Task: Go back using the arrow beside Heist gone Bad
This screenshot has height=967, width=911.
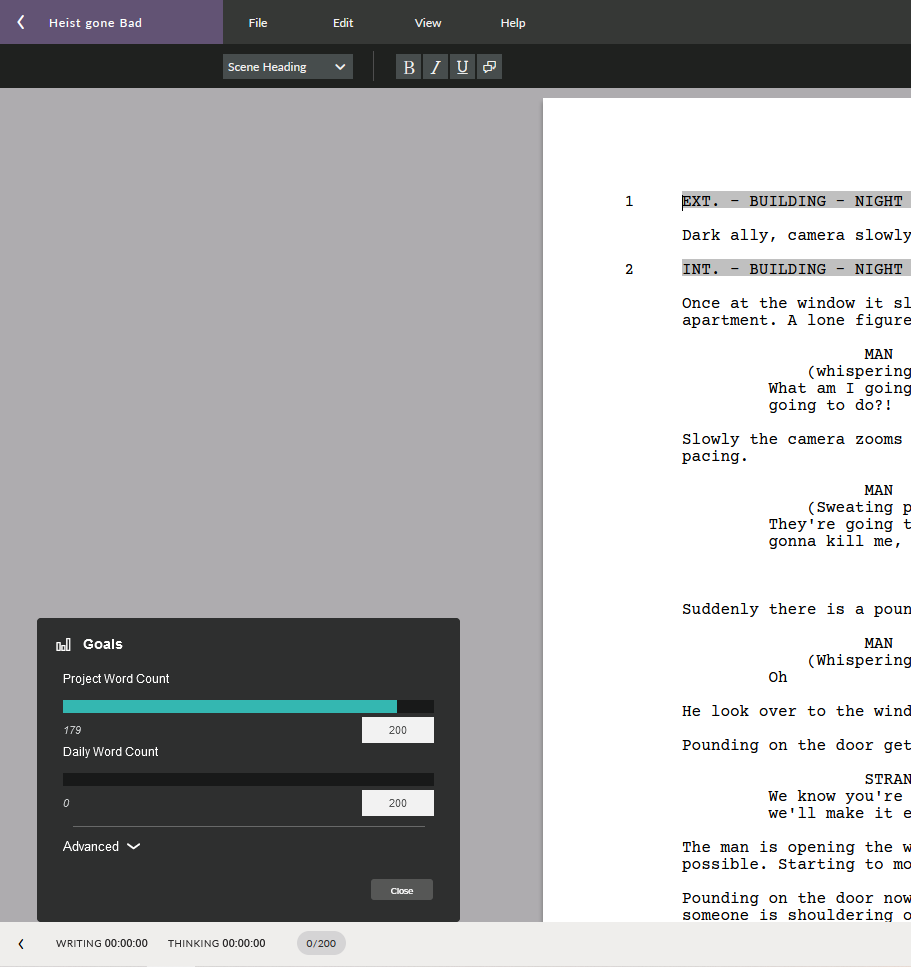Action: (21, 22)
